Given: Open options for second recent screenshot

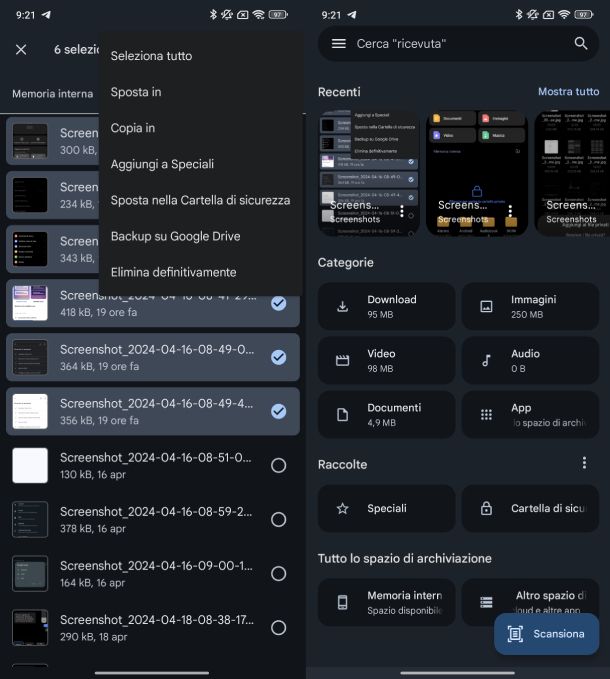Looking at the screenshot, I should click(x=510, y=211).
